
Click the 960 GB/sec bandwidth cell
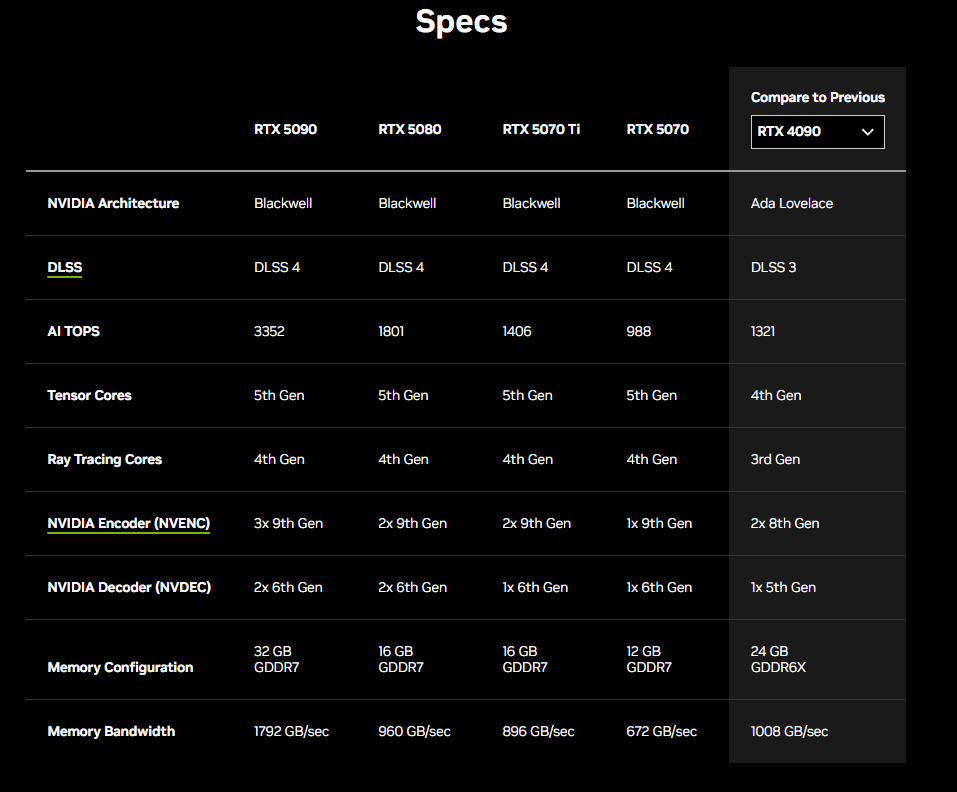coord(414,732)
